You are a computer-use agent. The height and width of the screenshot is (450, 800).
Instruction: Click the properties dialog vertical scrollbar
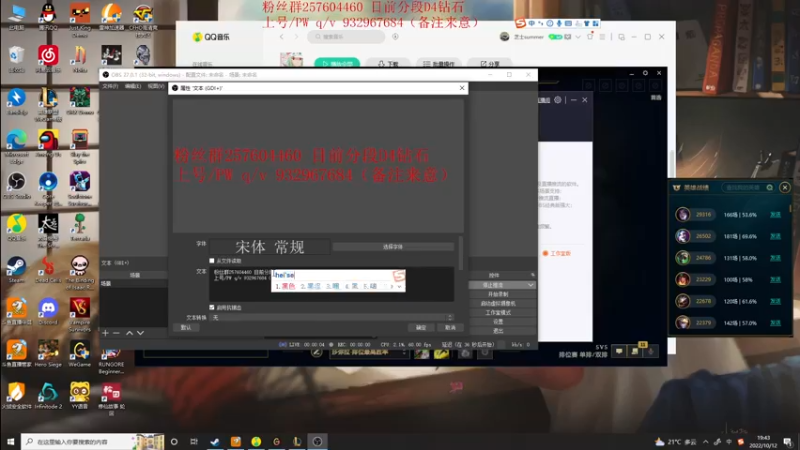click(x=461, y=253)
